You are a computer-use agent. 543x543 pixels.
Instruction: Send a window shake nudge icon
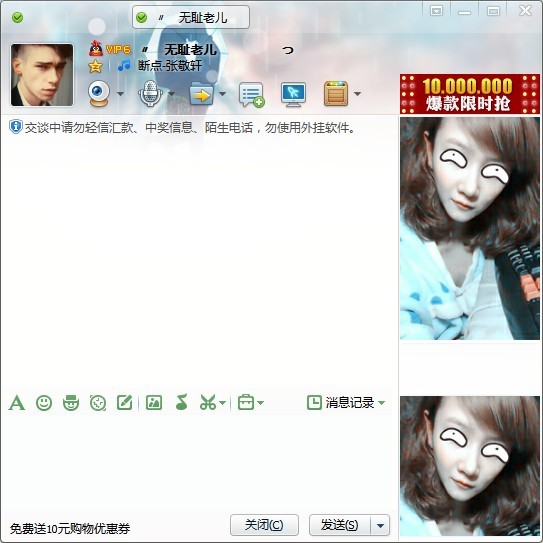tap(98, 403)
